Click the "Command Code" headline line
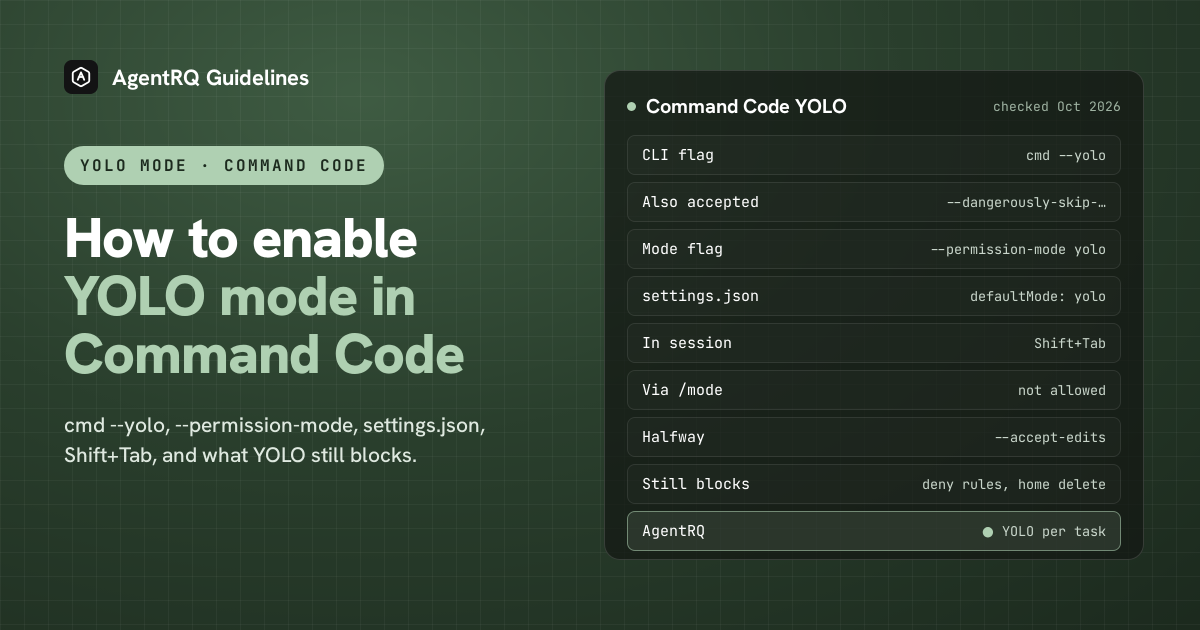Viewport: 1200px width, 630px height. [265, 354]
